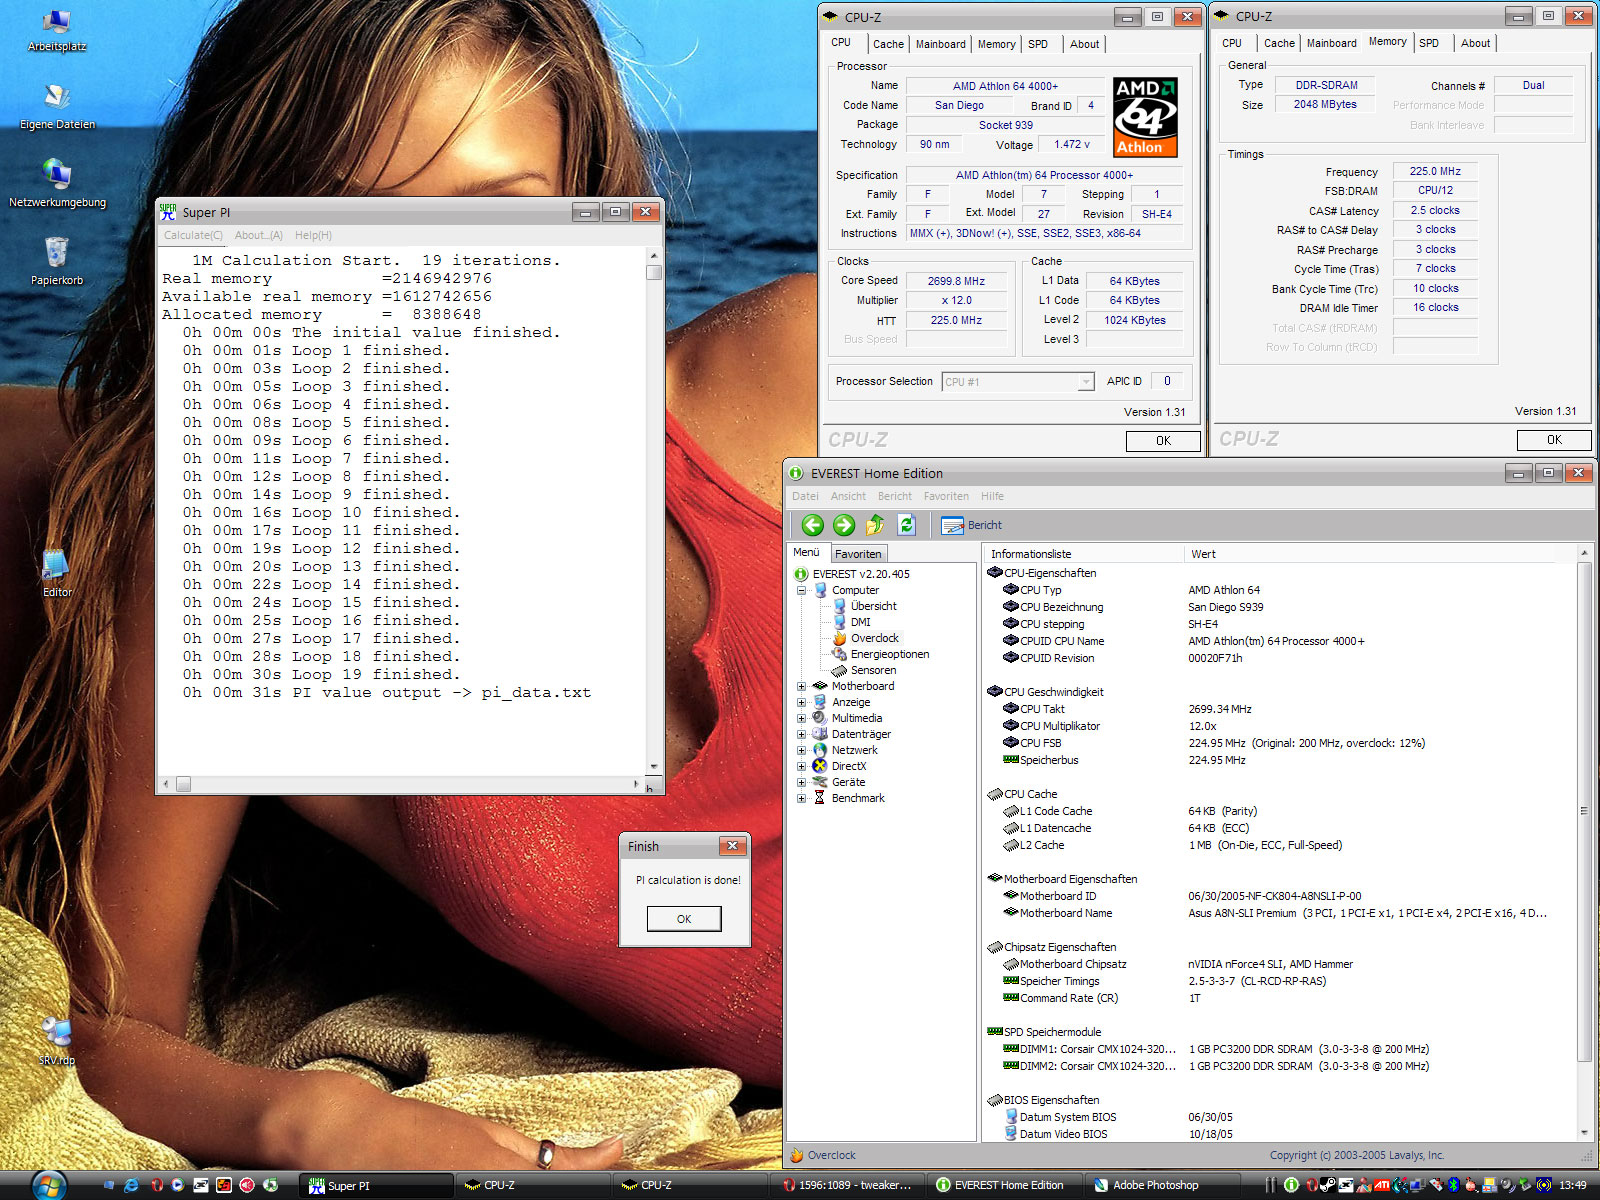Click the refresh icon in EVEREST toolbar
The height and width of the screenshot is (1200, 1600).
(906, 525)
